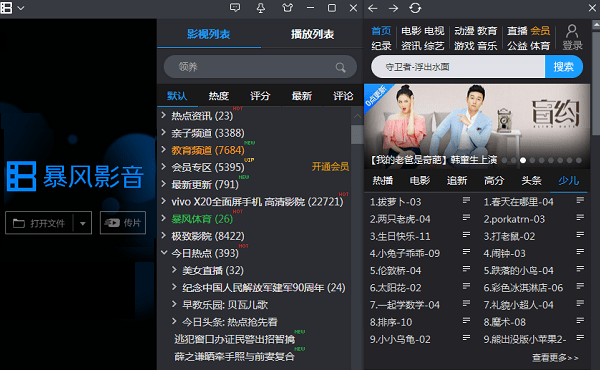Image resolution: width=600 pixels, height=370 pixels.
Task: Play 逃犯窗口办证民警出招智擒 item
Action: pyautogui.click(x=235, y=339)
